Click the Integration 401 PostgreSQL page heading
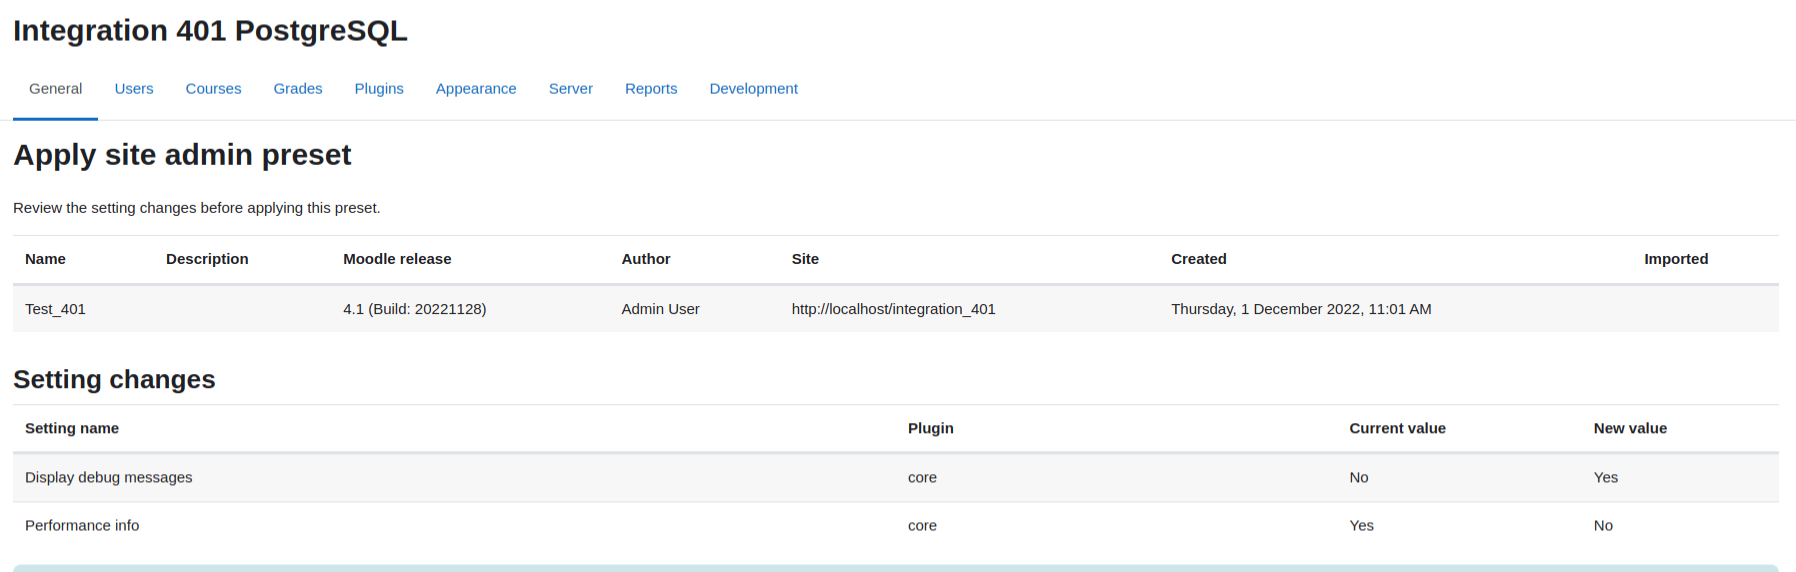Image resolution: width=1796 pixels, height=572 pixels. pos(210,31)
